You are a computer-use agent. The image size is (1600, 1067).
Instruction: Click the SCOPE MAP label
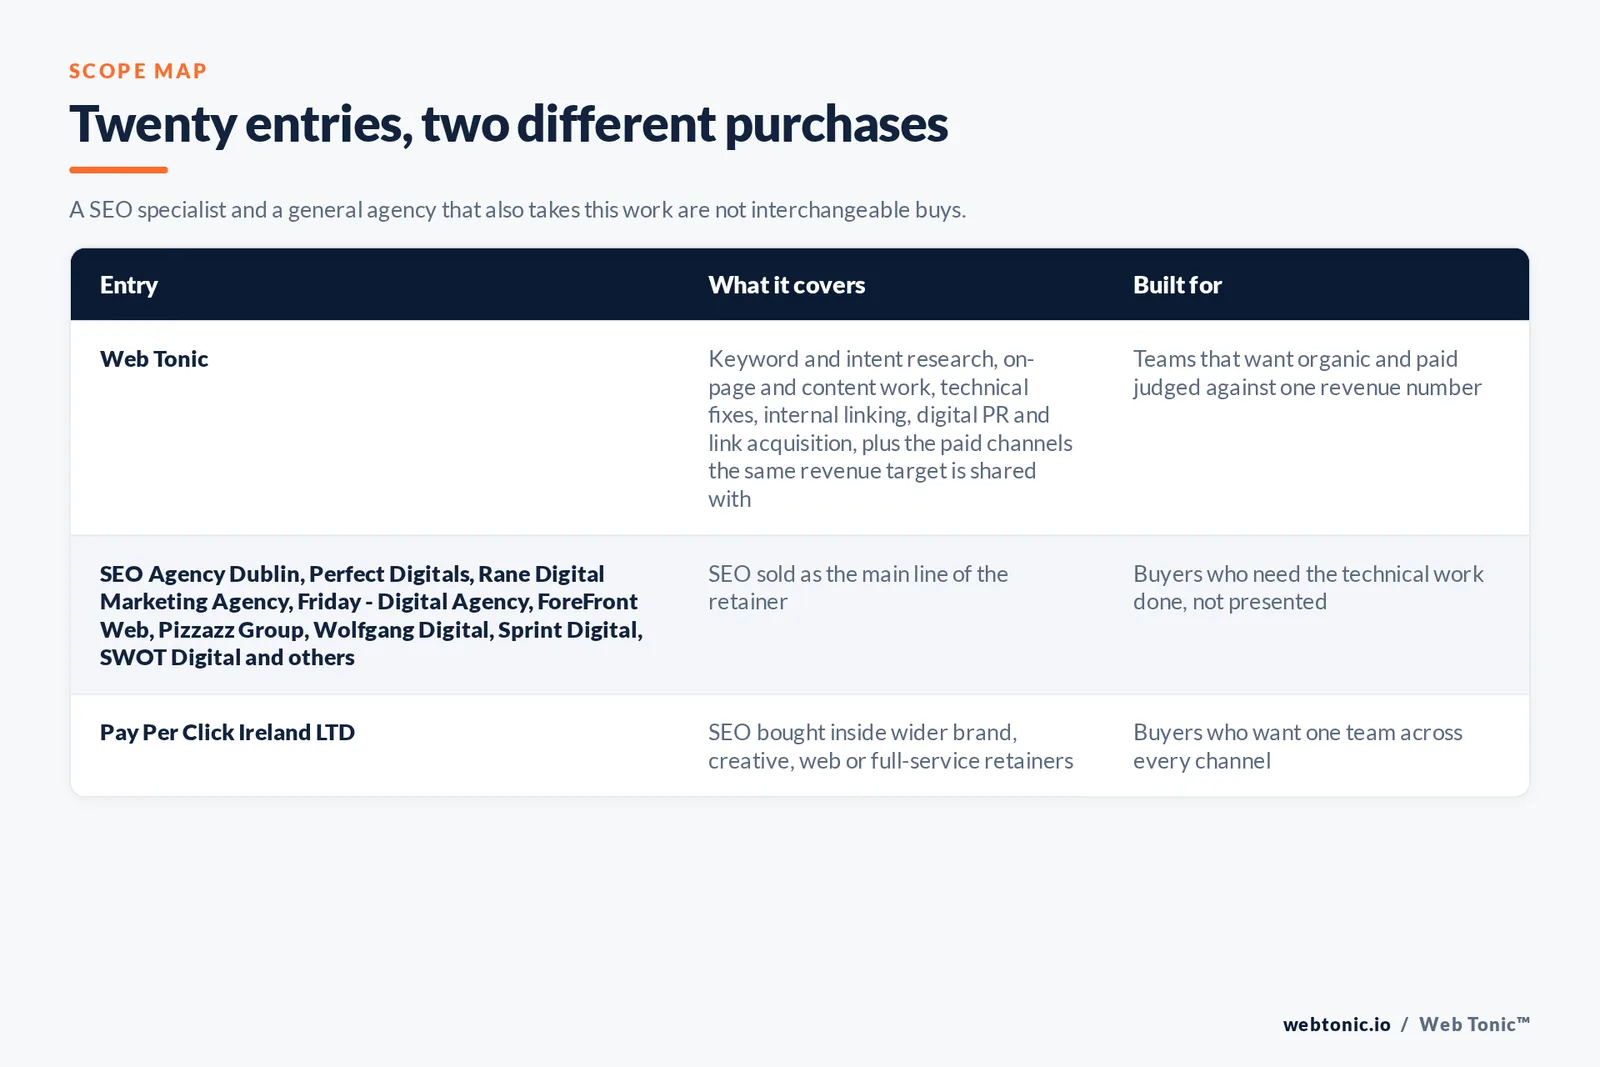tap(138, 71)
